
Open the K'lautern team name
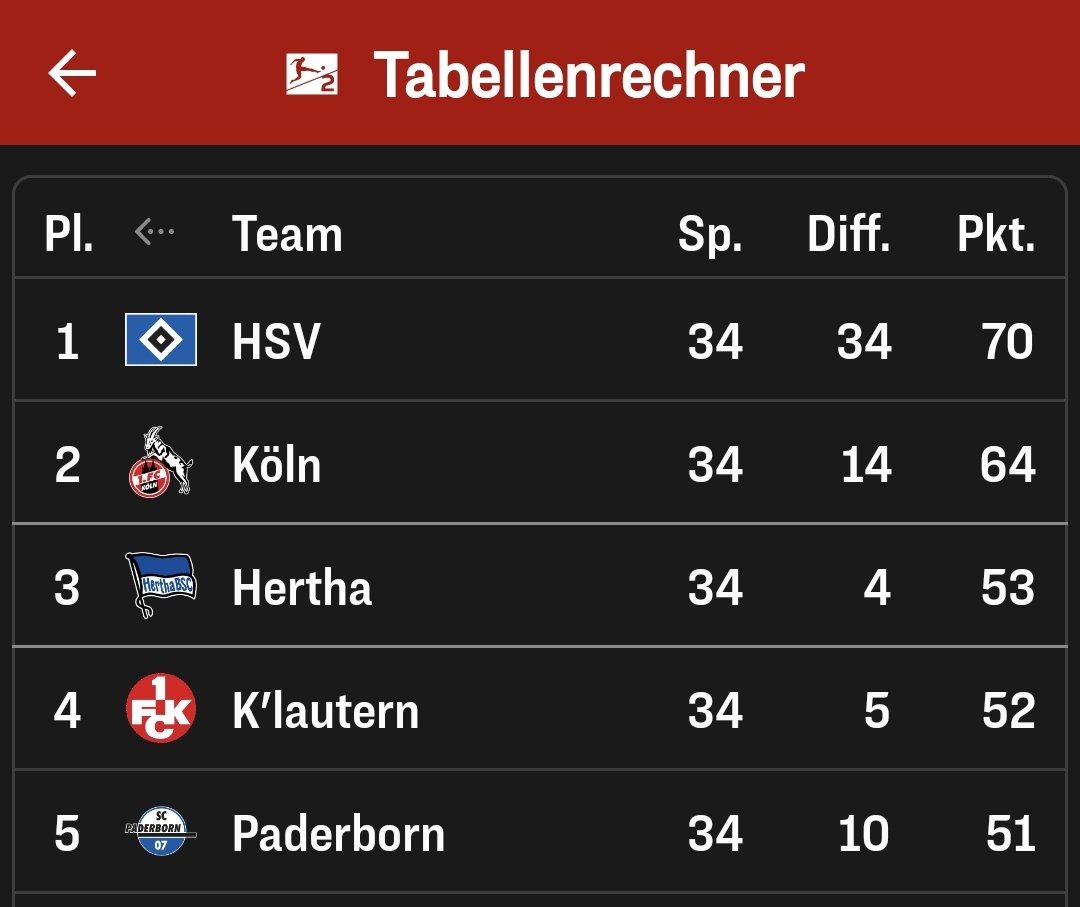point(326,710)
